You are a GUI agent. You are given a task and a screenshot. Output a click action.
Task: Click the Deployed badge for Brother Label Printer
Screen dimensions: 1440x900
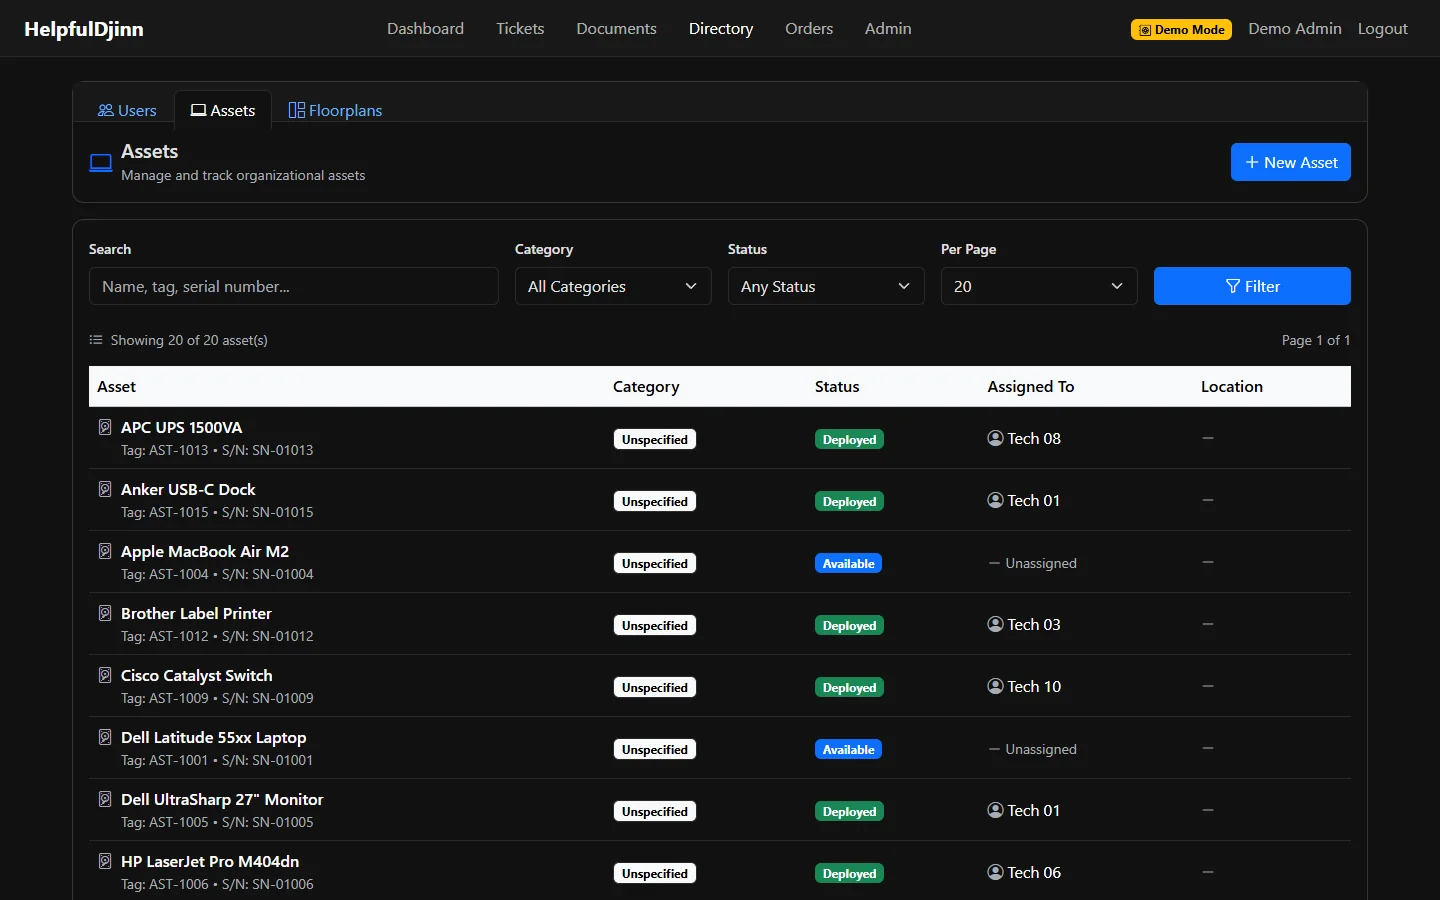(x=849, y=625)
